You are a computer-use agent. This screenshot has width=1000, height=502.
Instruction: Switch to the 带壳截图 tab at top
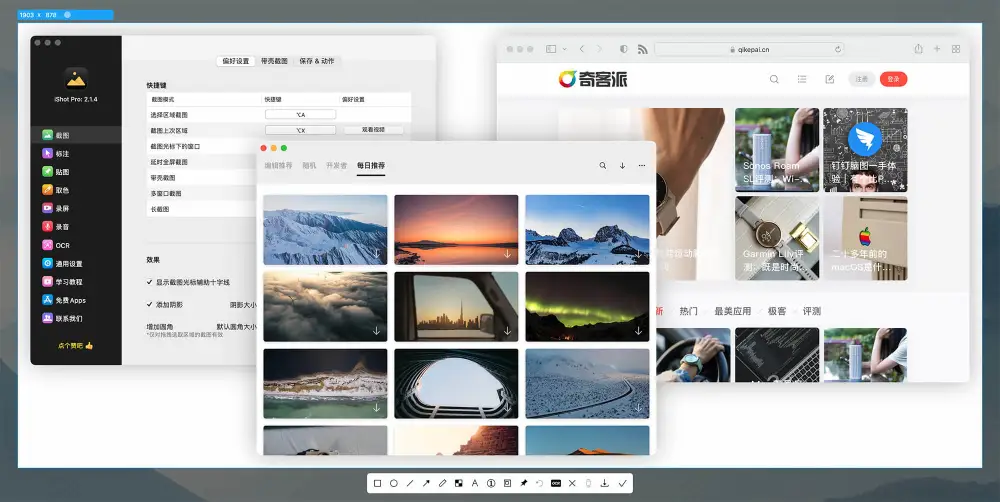pyautogui.click(x=274, y=61)
